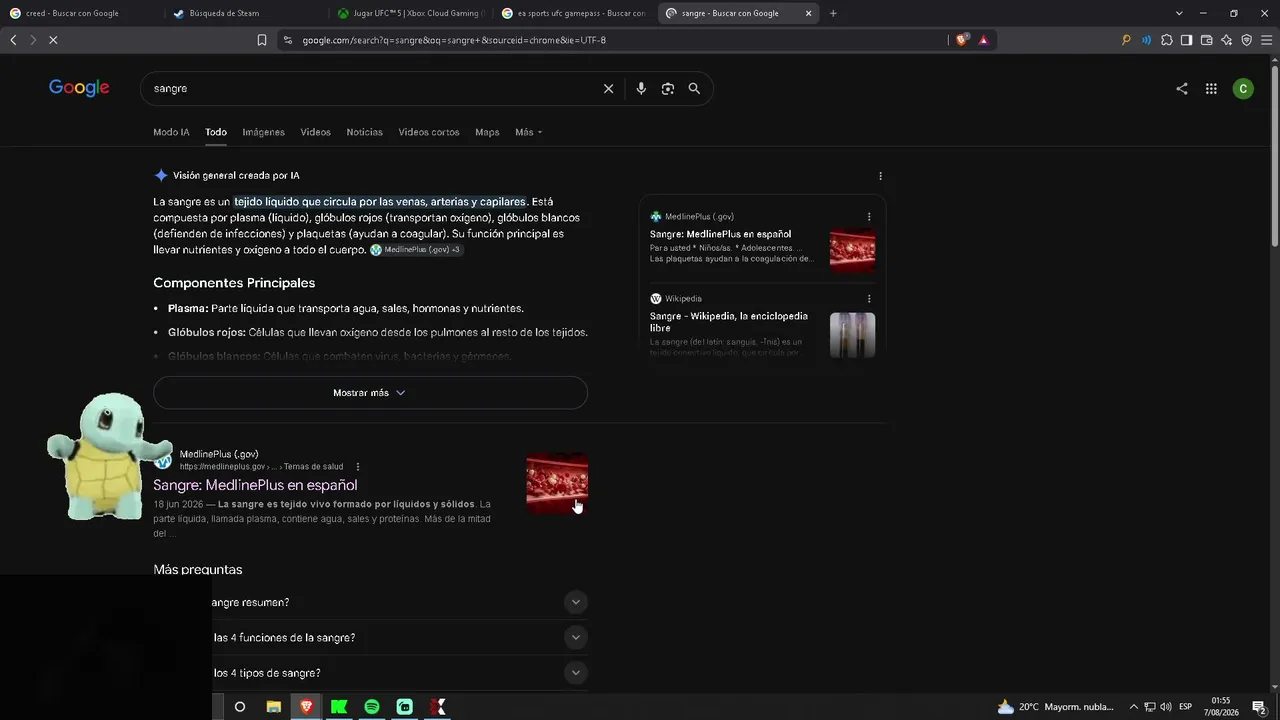
Task: Open the Wikipedia source card thumbnail
Action: click(x=852, y=335)
